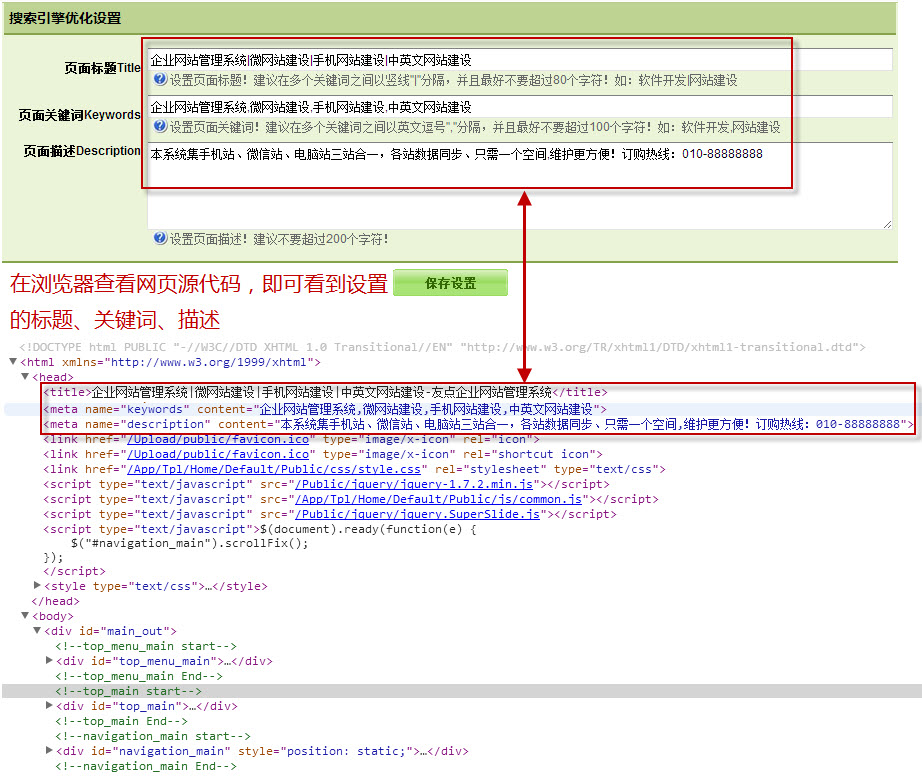
Task: Select the closing script tag line
Action: click(x=74, y=571)
